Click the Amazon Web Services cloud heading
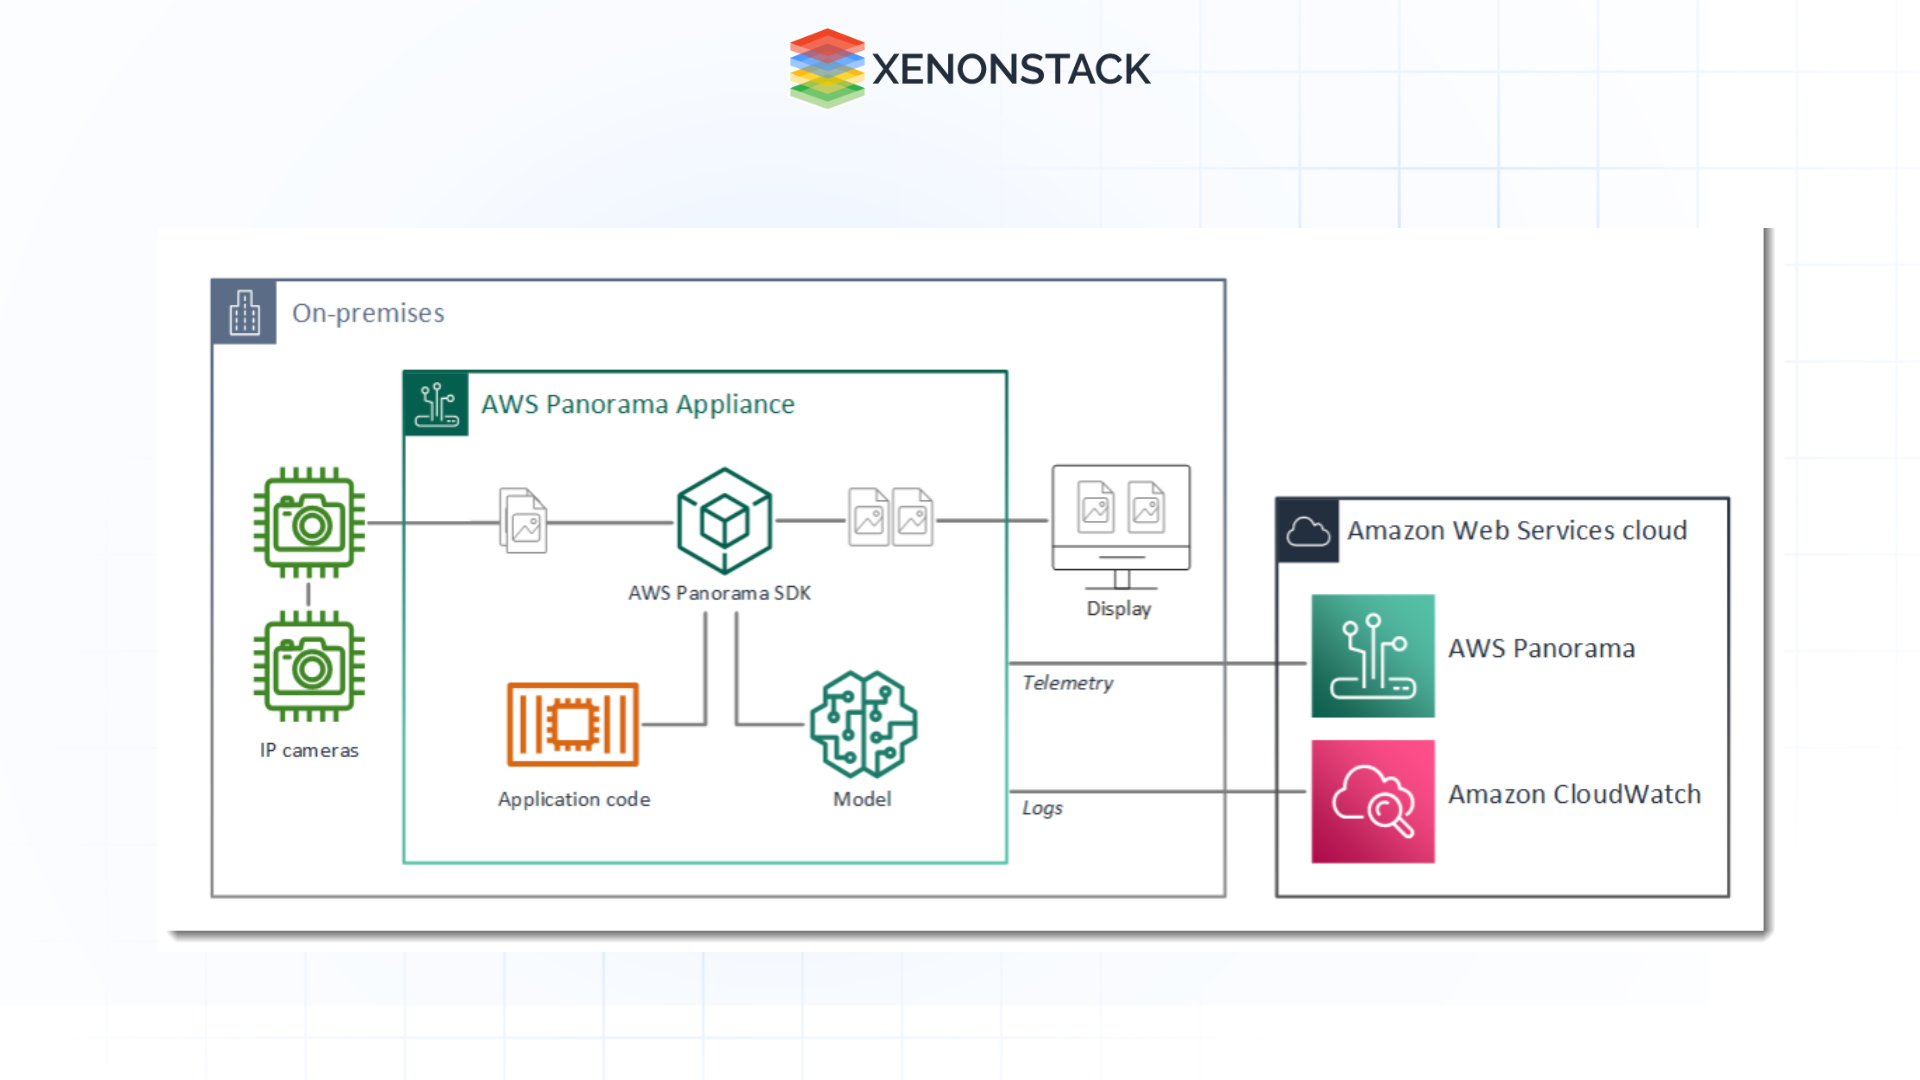This screenshot has height=1080, width=1920. click(1518, 530)
